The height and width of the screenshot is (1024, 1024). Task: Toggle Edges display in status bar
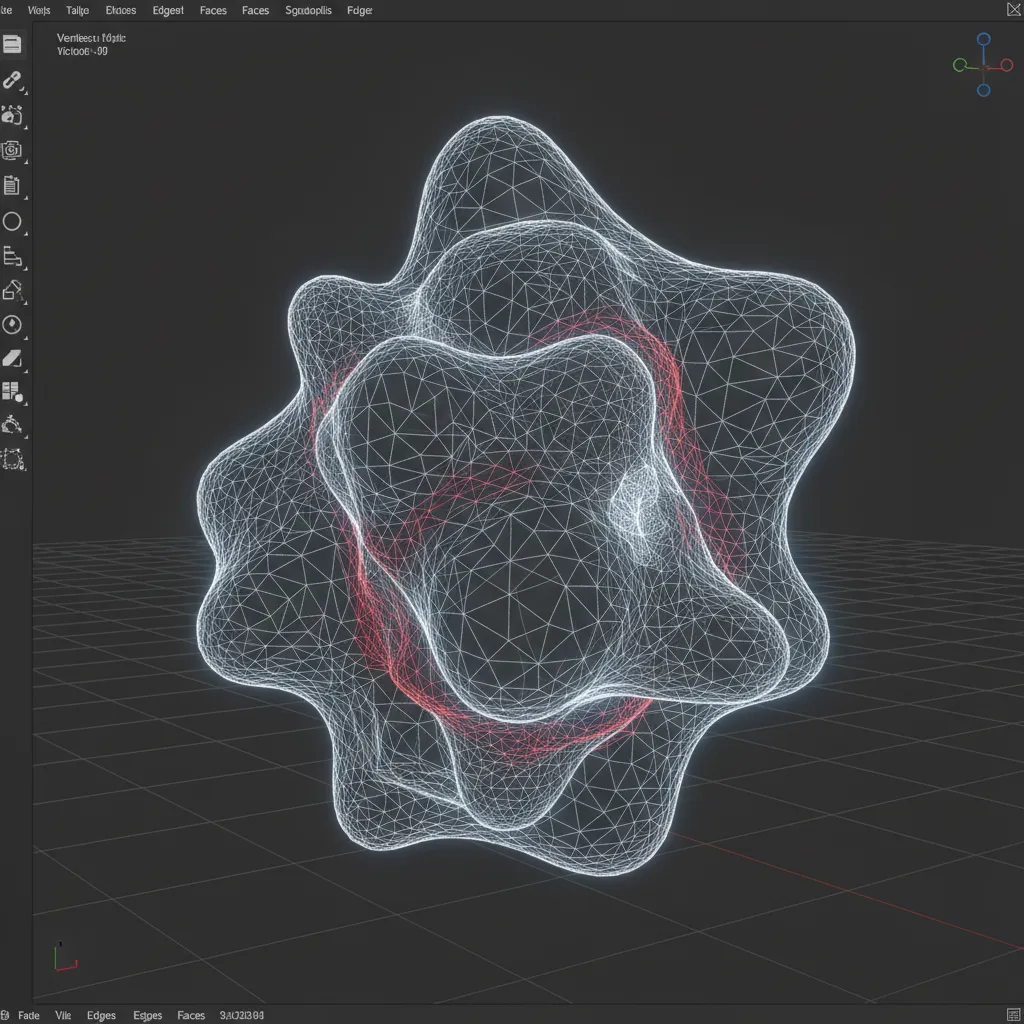[101, 1014]
